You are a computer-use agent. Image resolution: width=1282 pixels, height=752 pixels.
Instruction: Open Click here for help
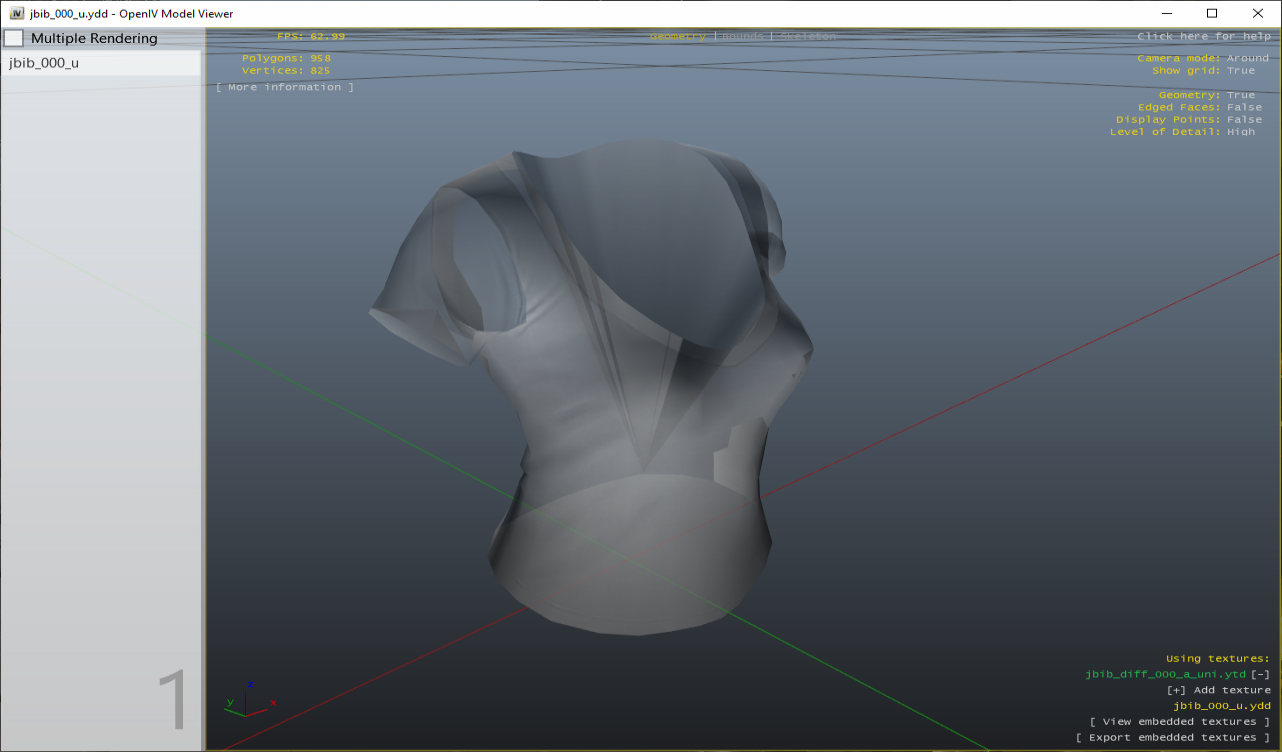point(1204,36)
